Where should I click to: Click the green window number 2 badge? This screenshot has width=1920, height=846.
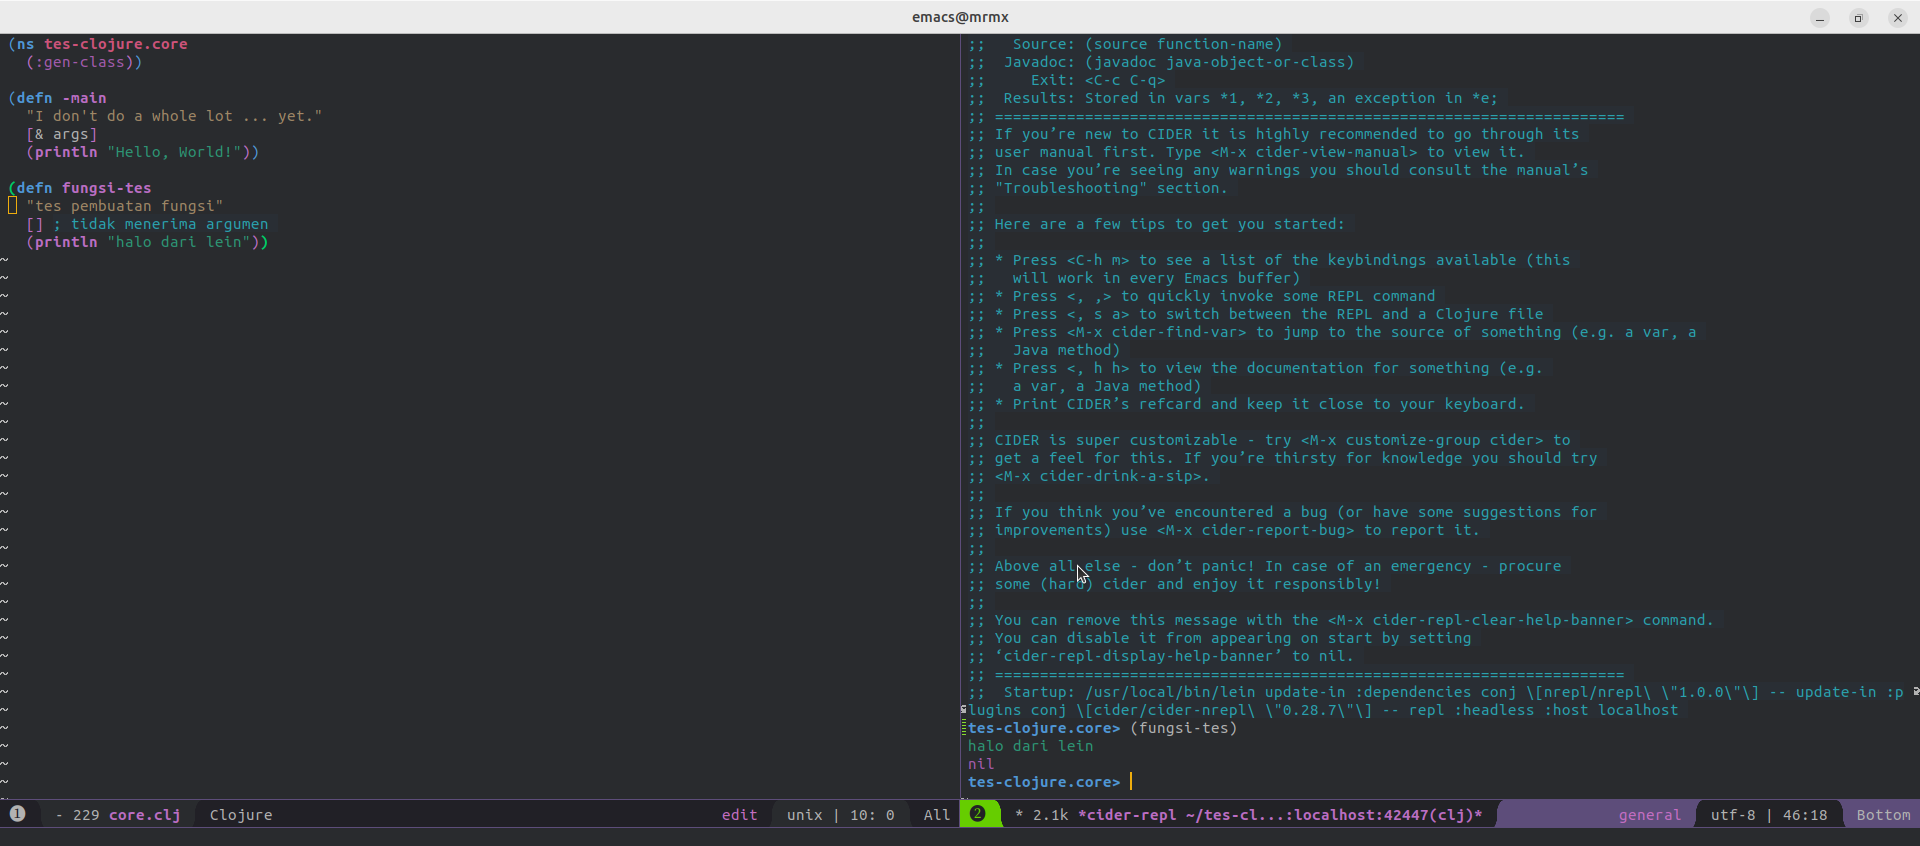[x=978, y=814]
